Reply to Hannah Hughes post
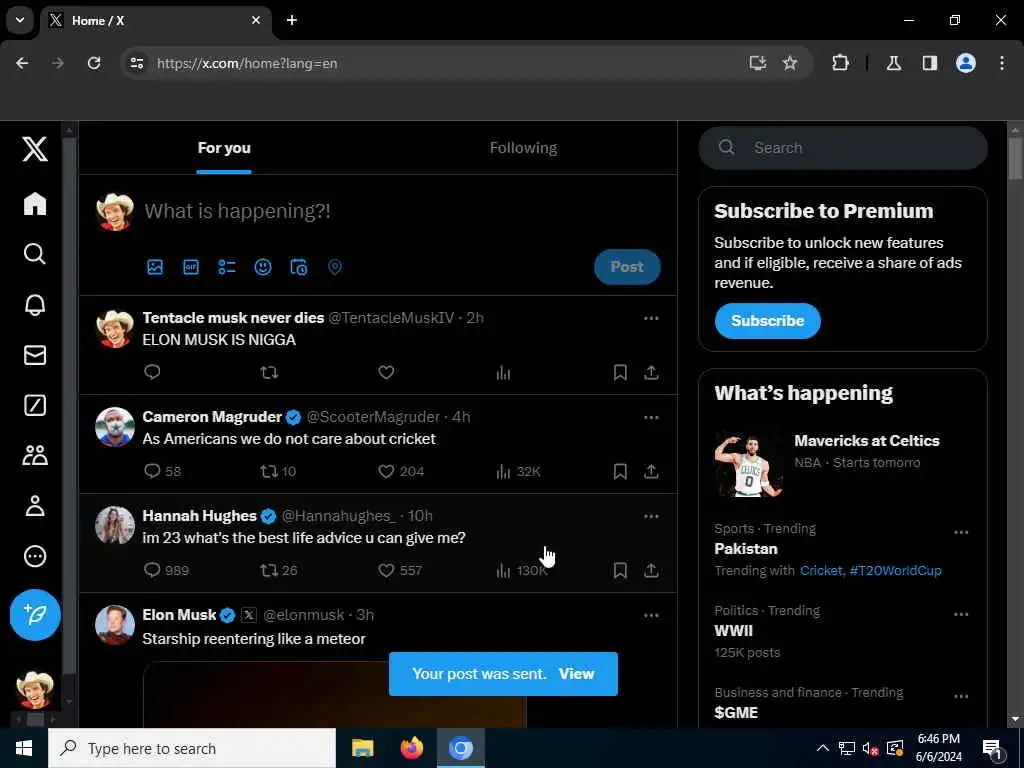 (152, 570)
